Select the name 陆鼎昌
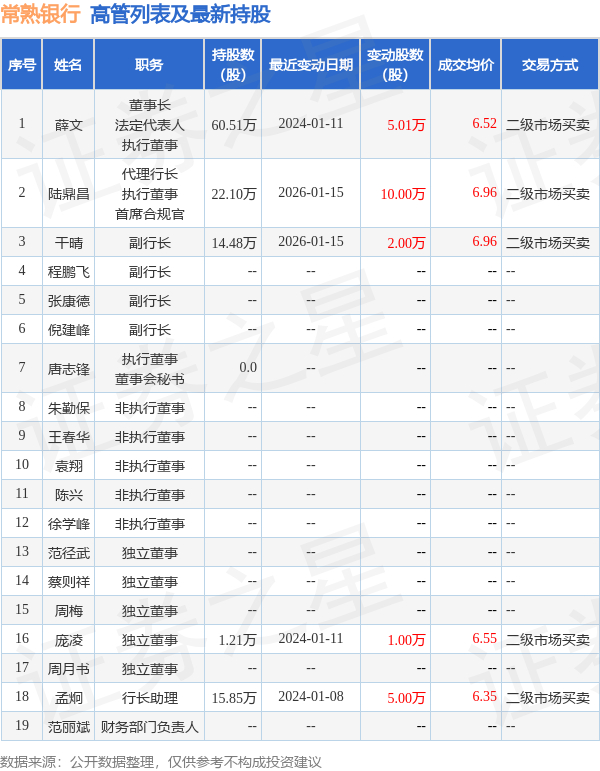600x771 pixels. tap(68, 194)
